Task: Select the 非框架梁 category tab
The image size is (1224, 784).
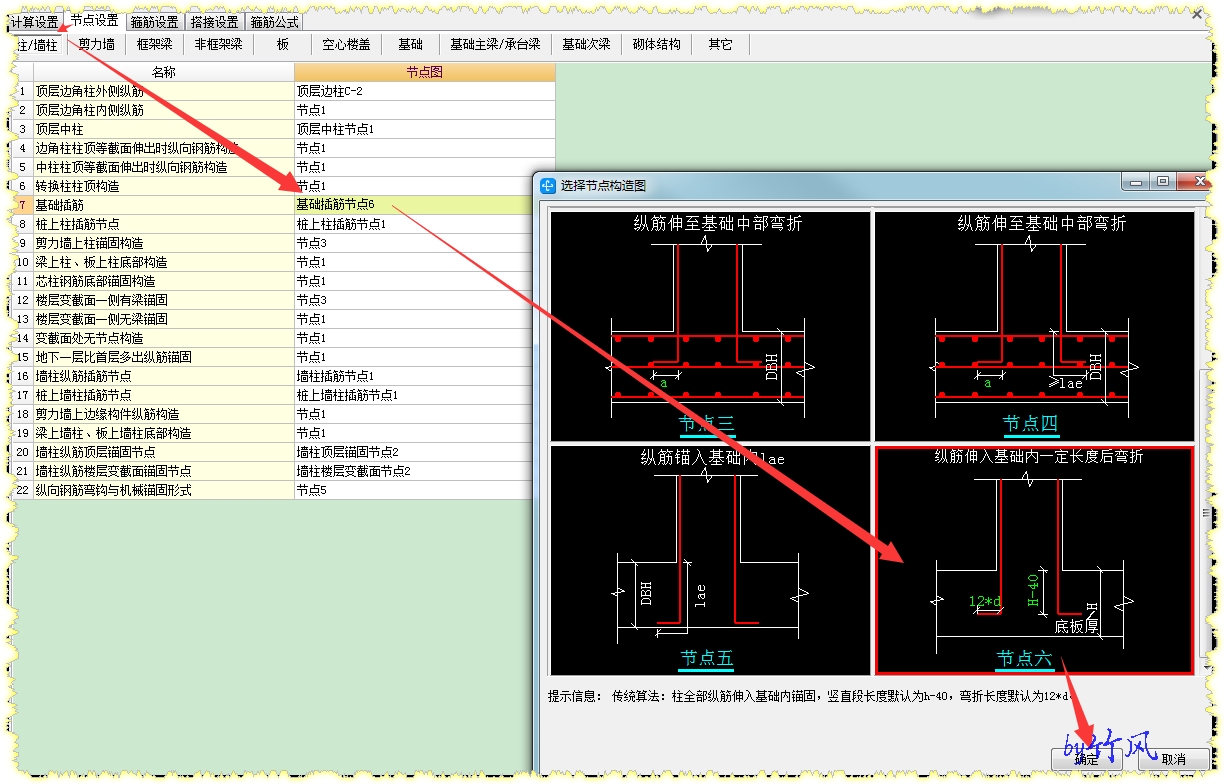Action: pos(219,44)
